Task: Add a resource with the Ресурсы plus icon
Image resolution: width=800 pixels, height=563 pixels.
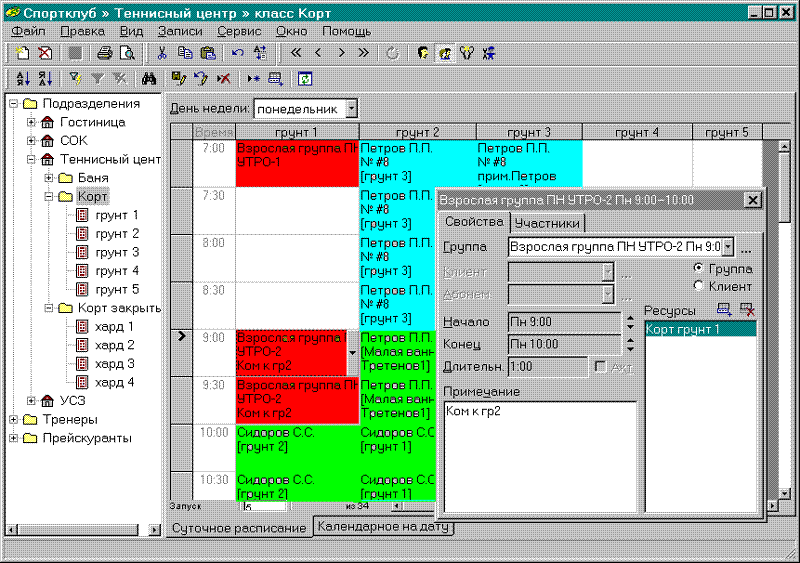Action: tap(724, 309)
